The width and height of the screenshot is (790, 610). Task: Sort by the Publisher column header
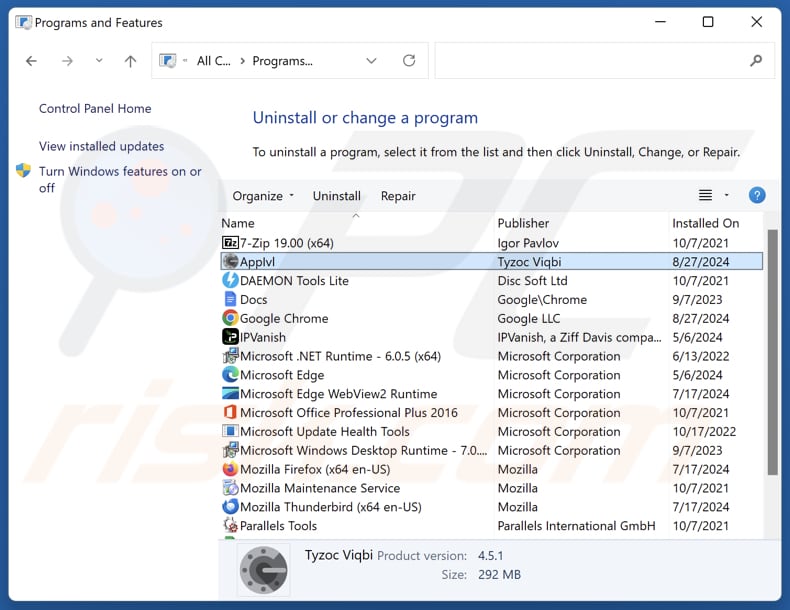click(523, 223)
